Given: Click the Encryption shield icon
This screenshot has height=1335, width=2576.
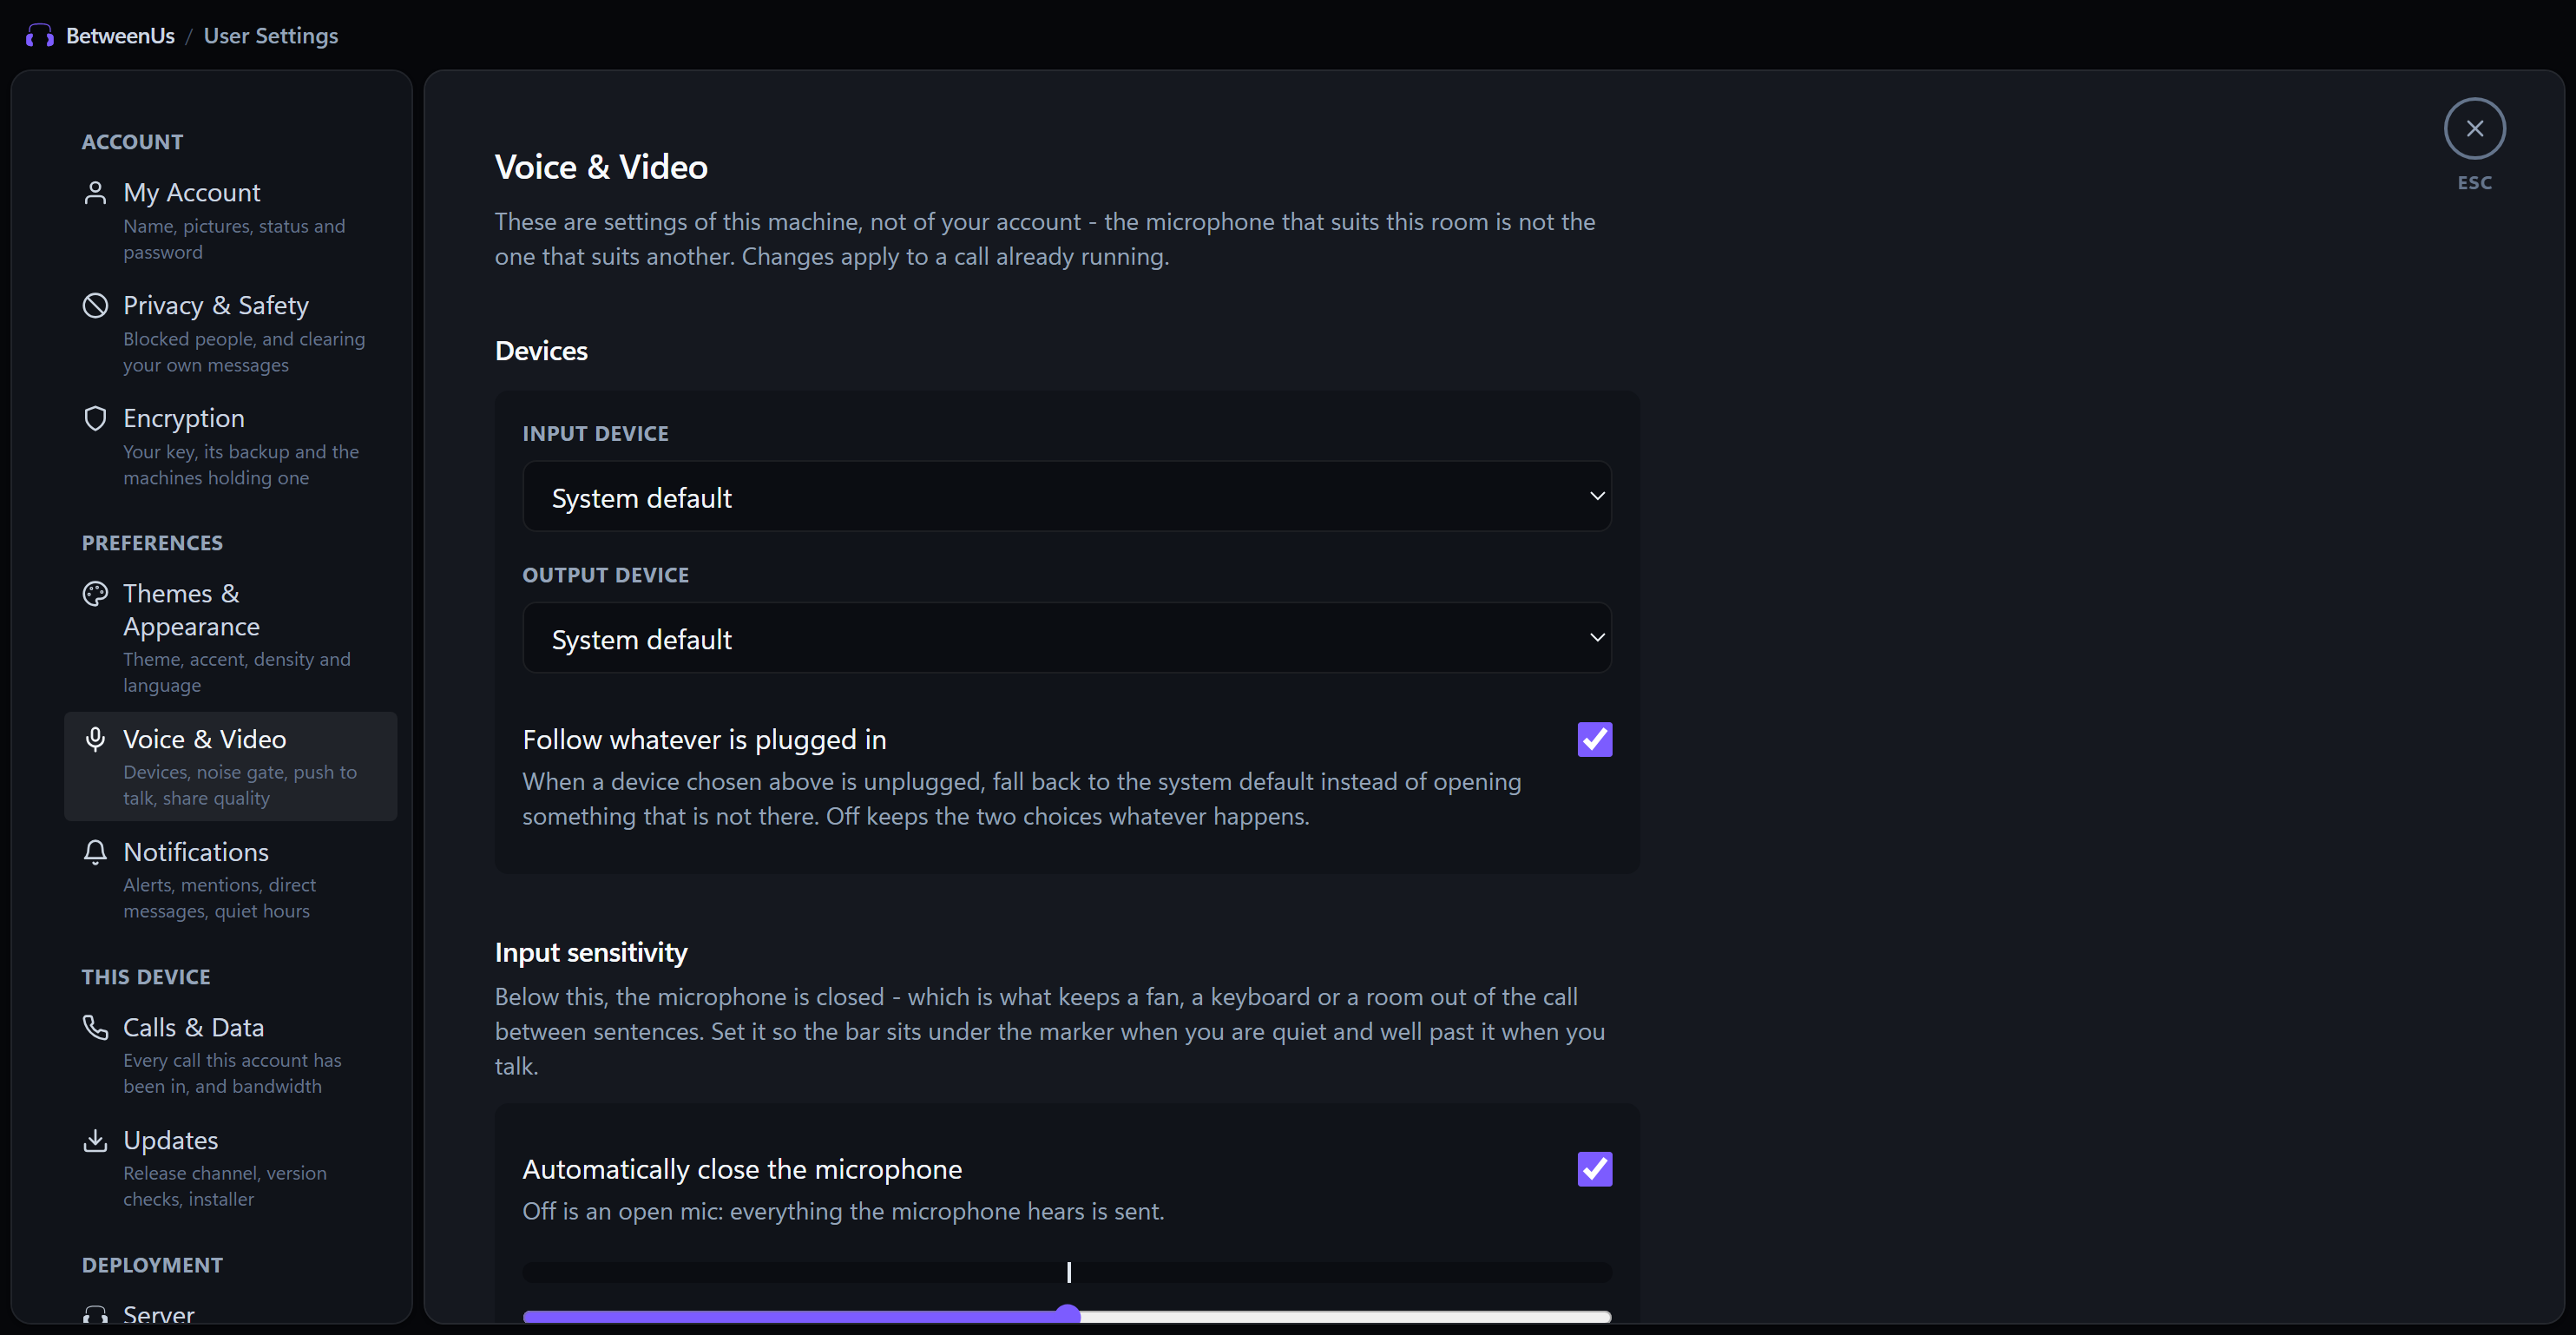Looking at the screenshot, I should [x=95, y=419].
